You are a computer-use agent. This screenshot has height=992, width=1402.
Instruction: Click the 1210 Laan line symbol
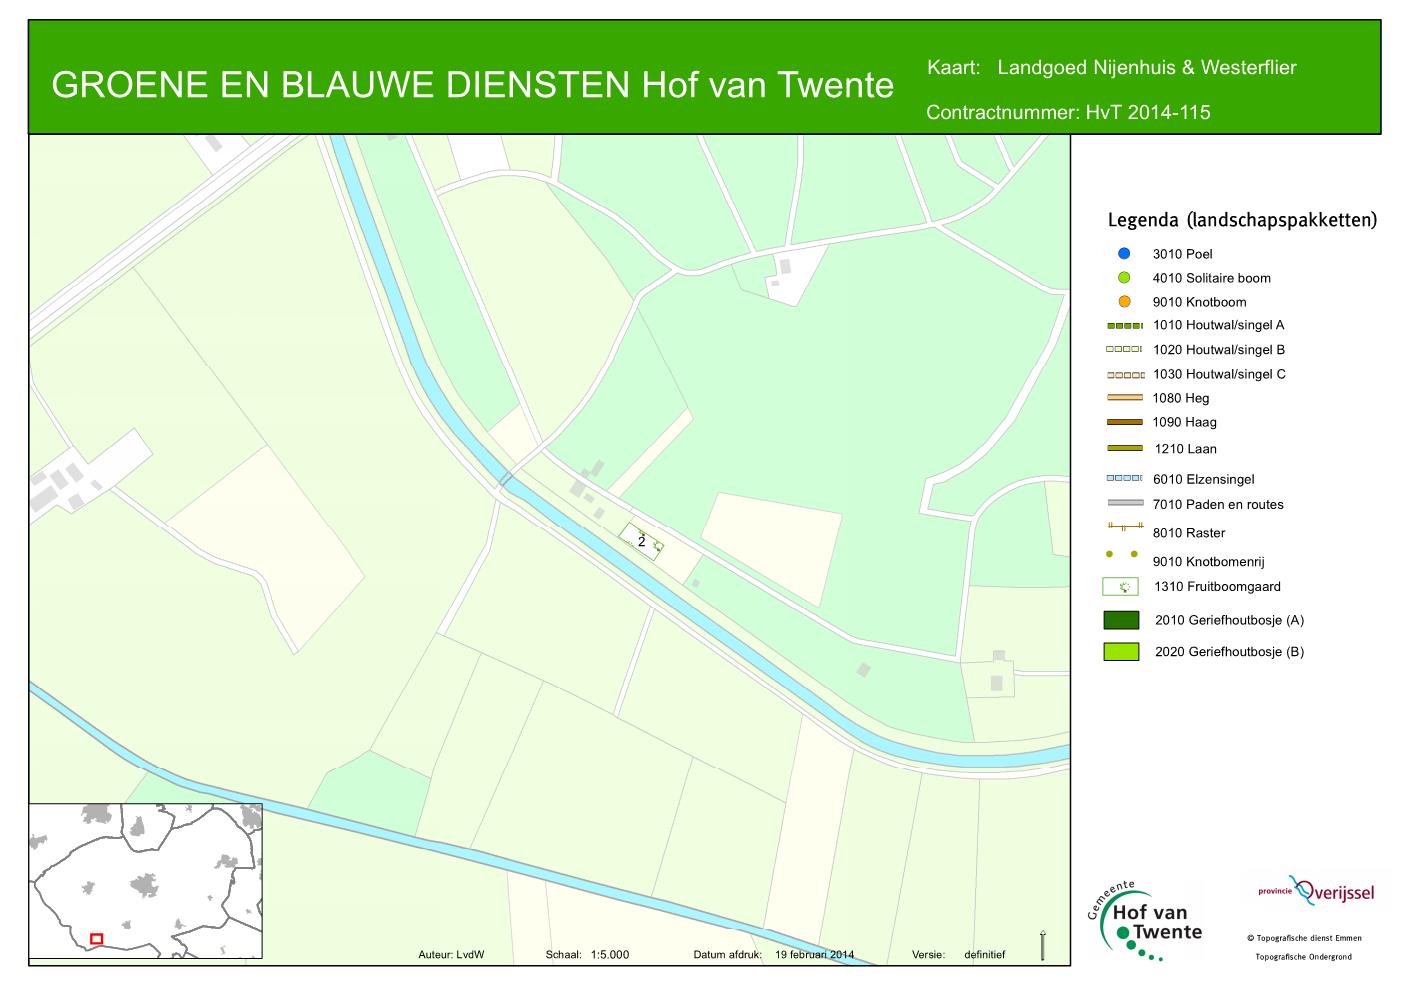click(x=1124, y=448)
